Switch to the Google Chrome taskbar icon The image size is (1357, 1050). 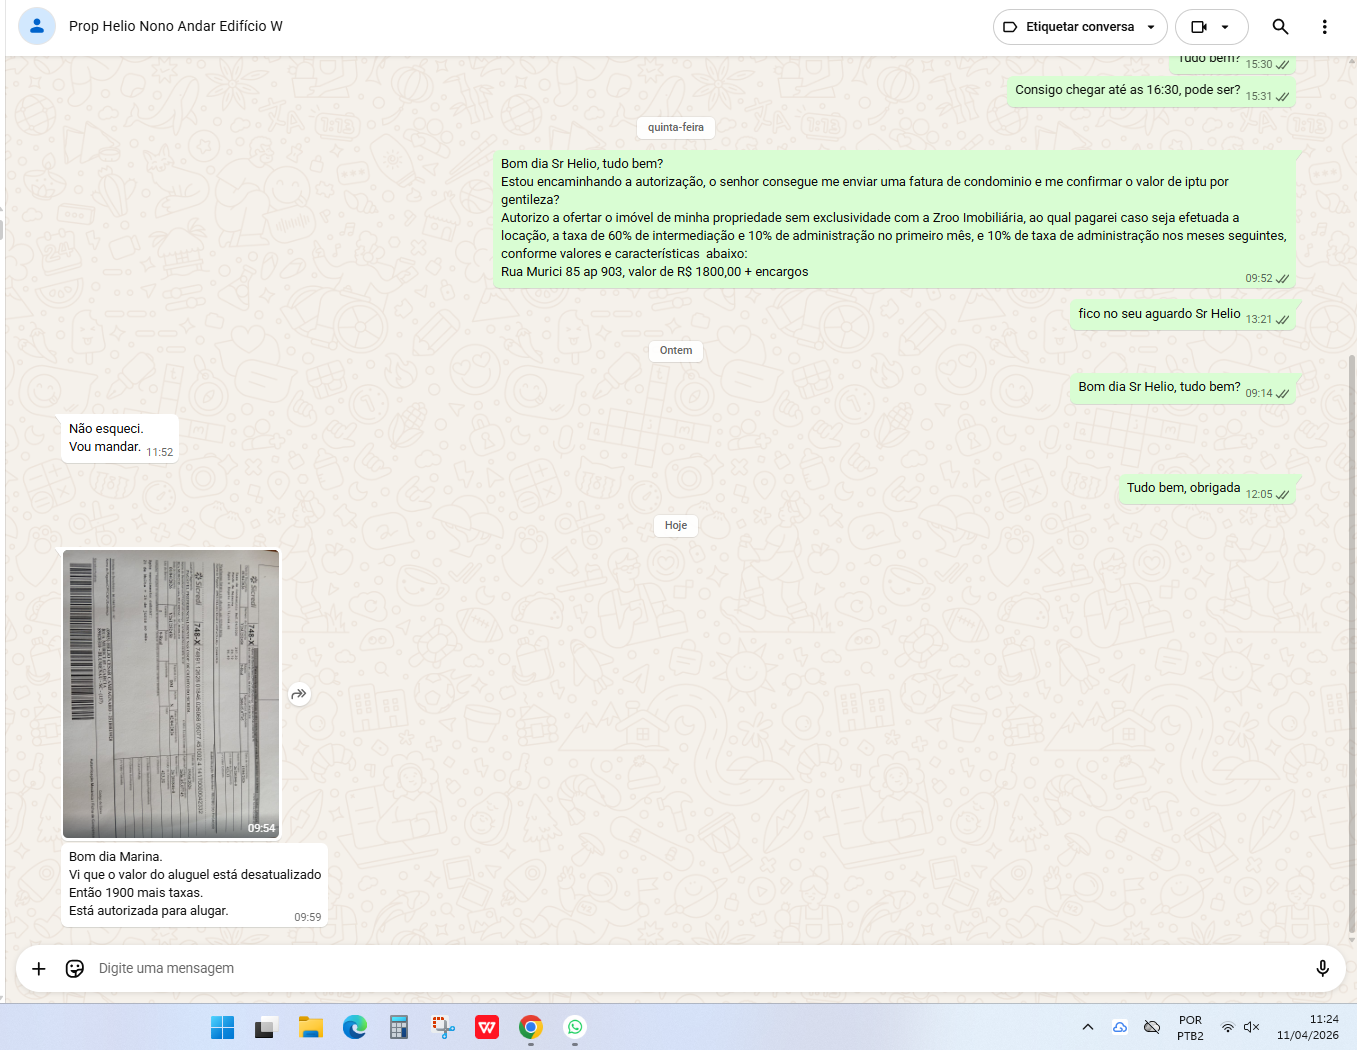[531, 1027]
